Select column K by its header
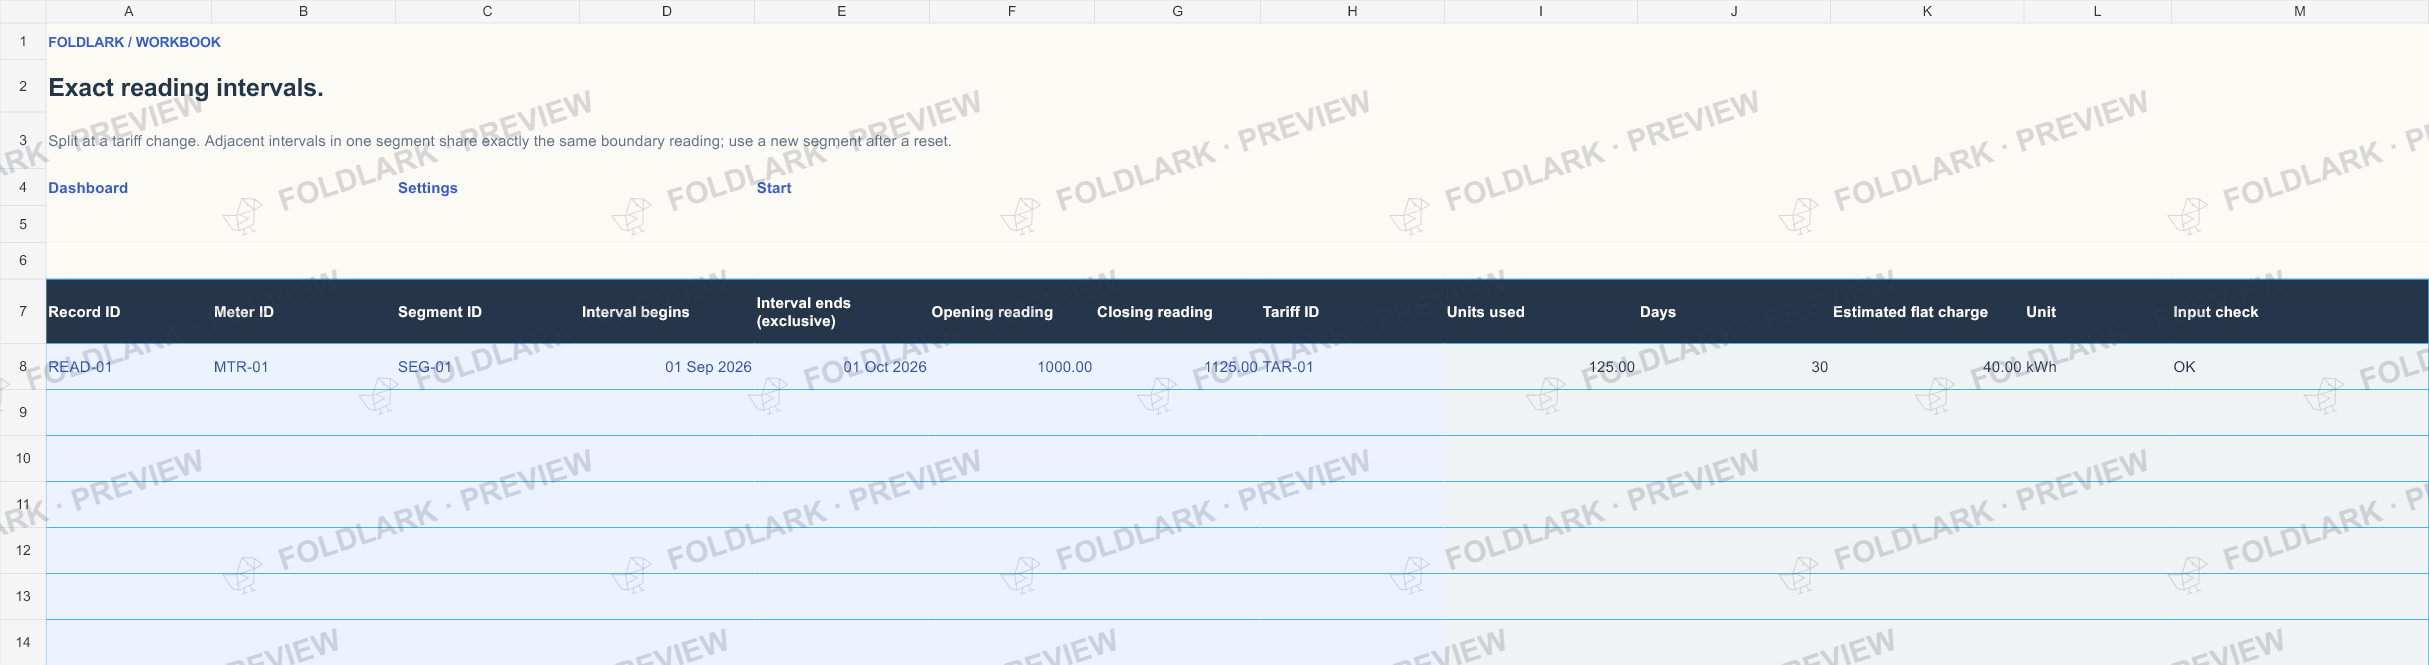2429x665 pixels. pos(1928,11)
